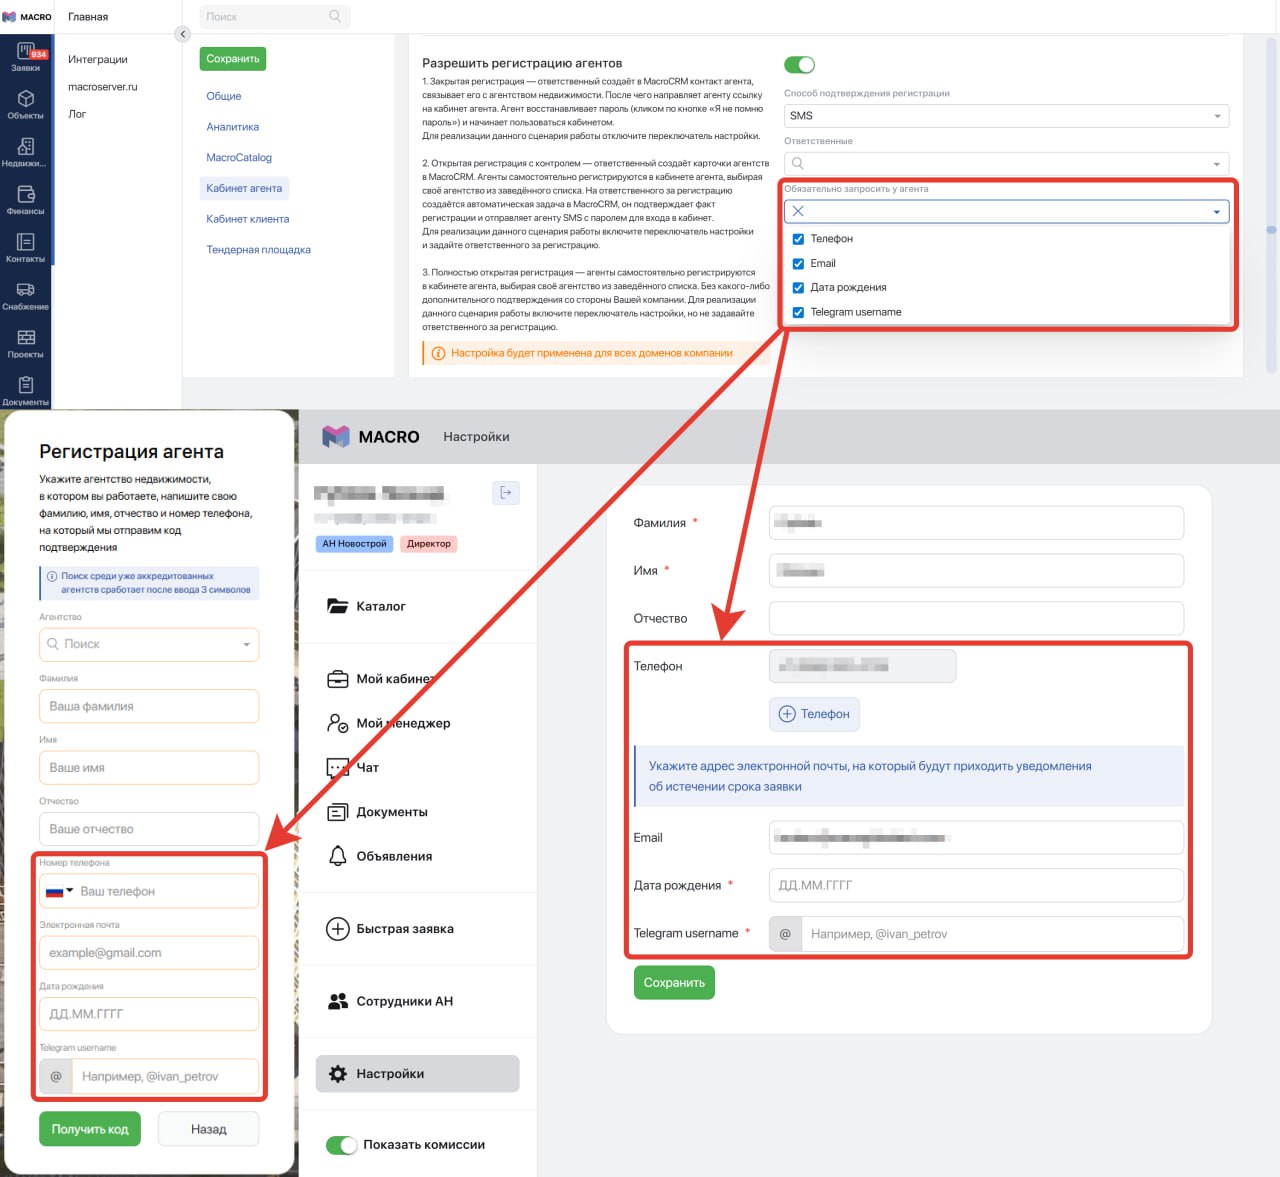Open the phone country flag selector

(x=59, y=891)
